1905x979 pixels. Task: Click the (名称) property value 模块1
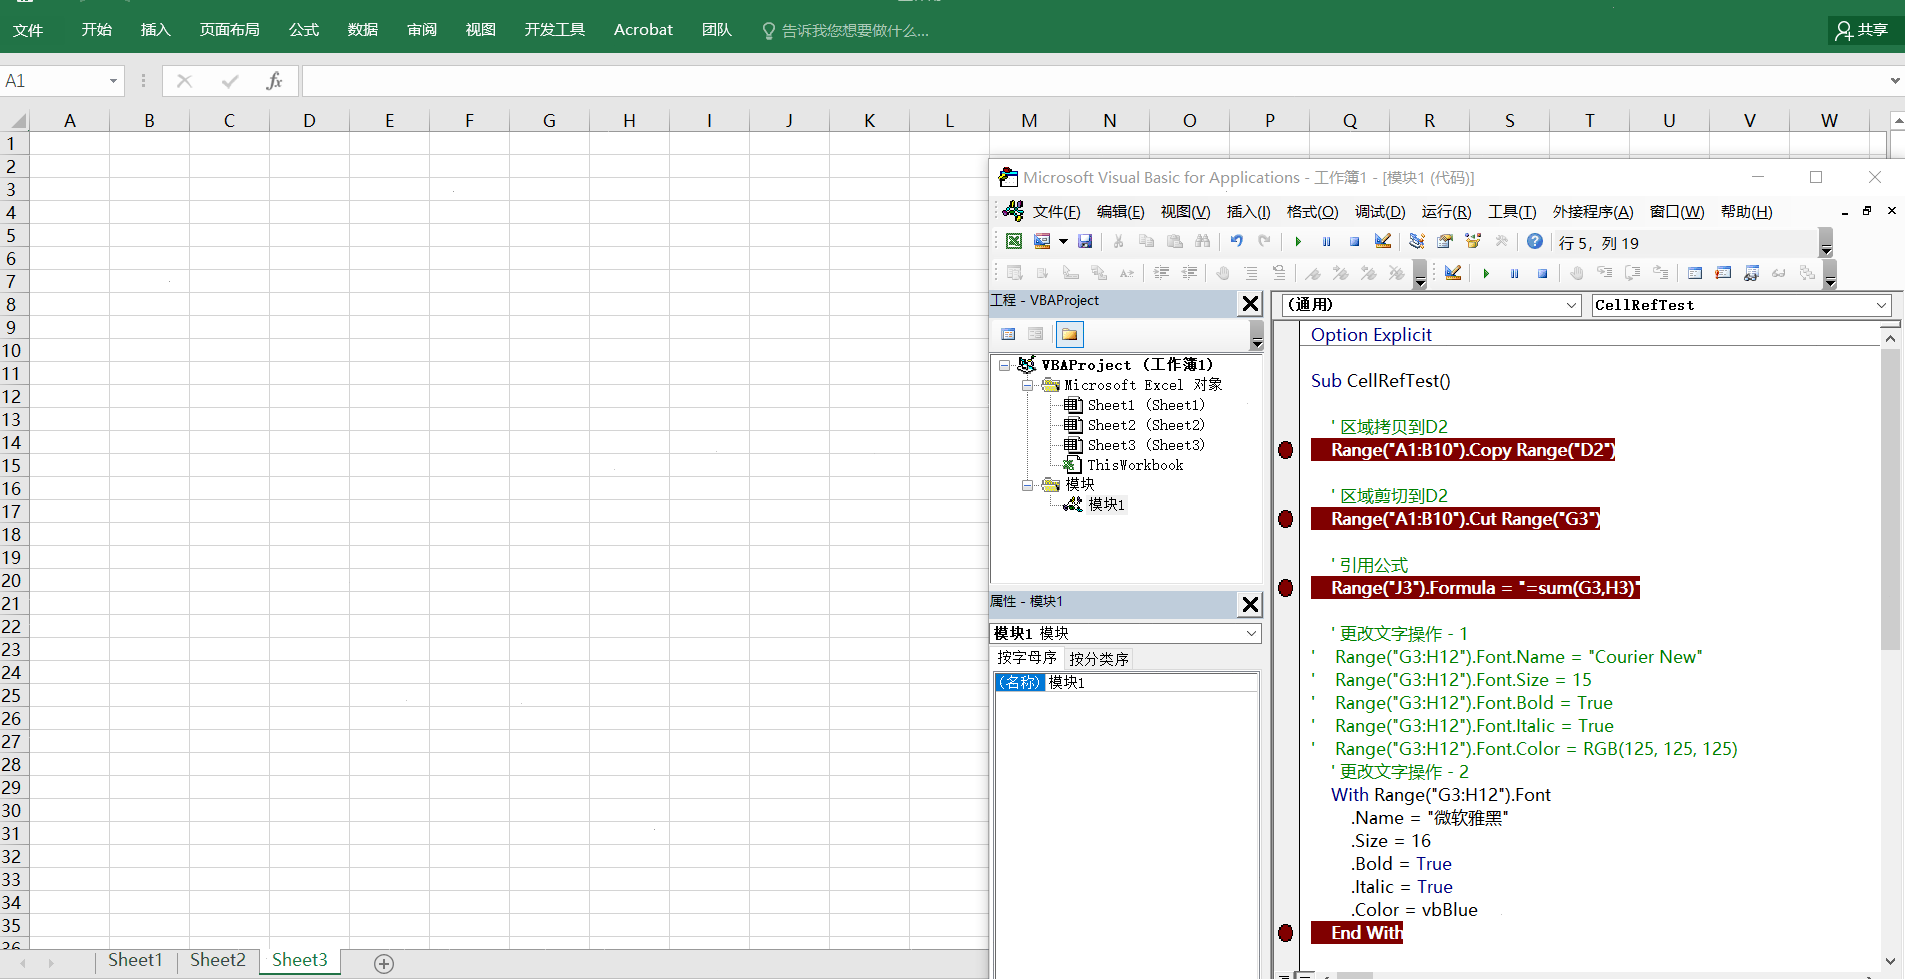1152,682
